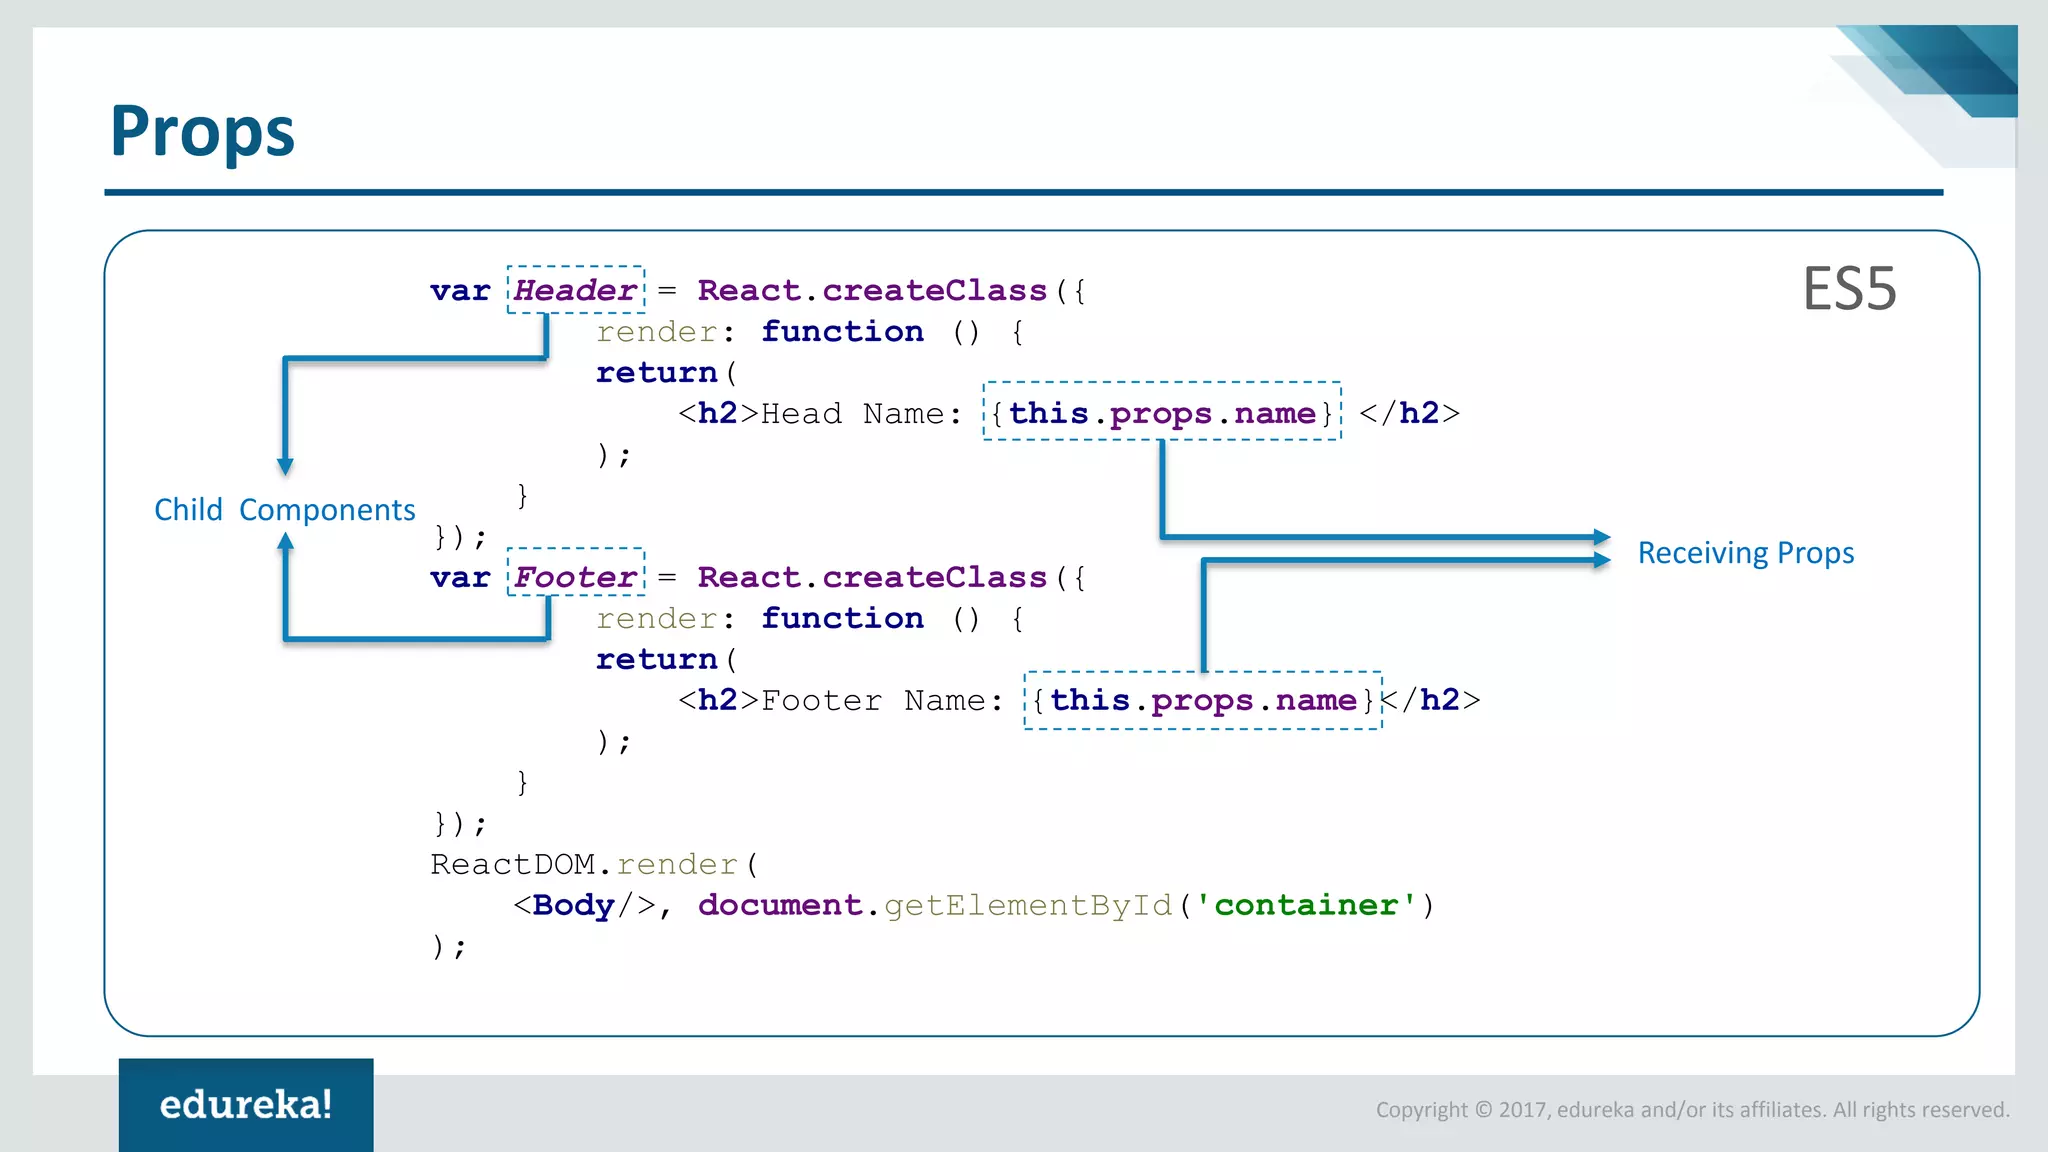Select the dashed Header variable box

pyautogui.click(x=575, y=290)
